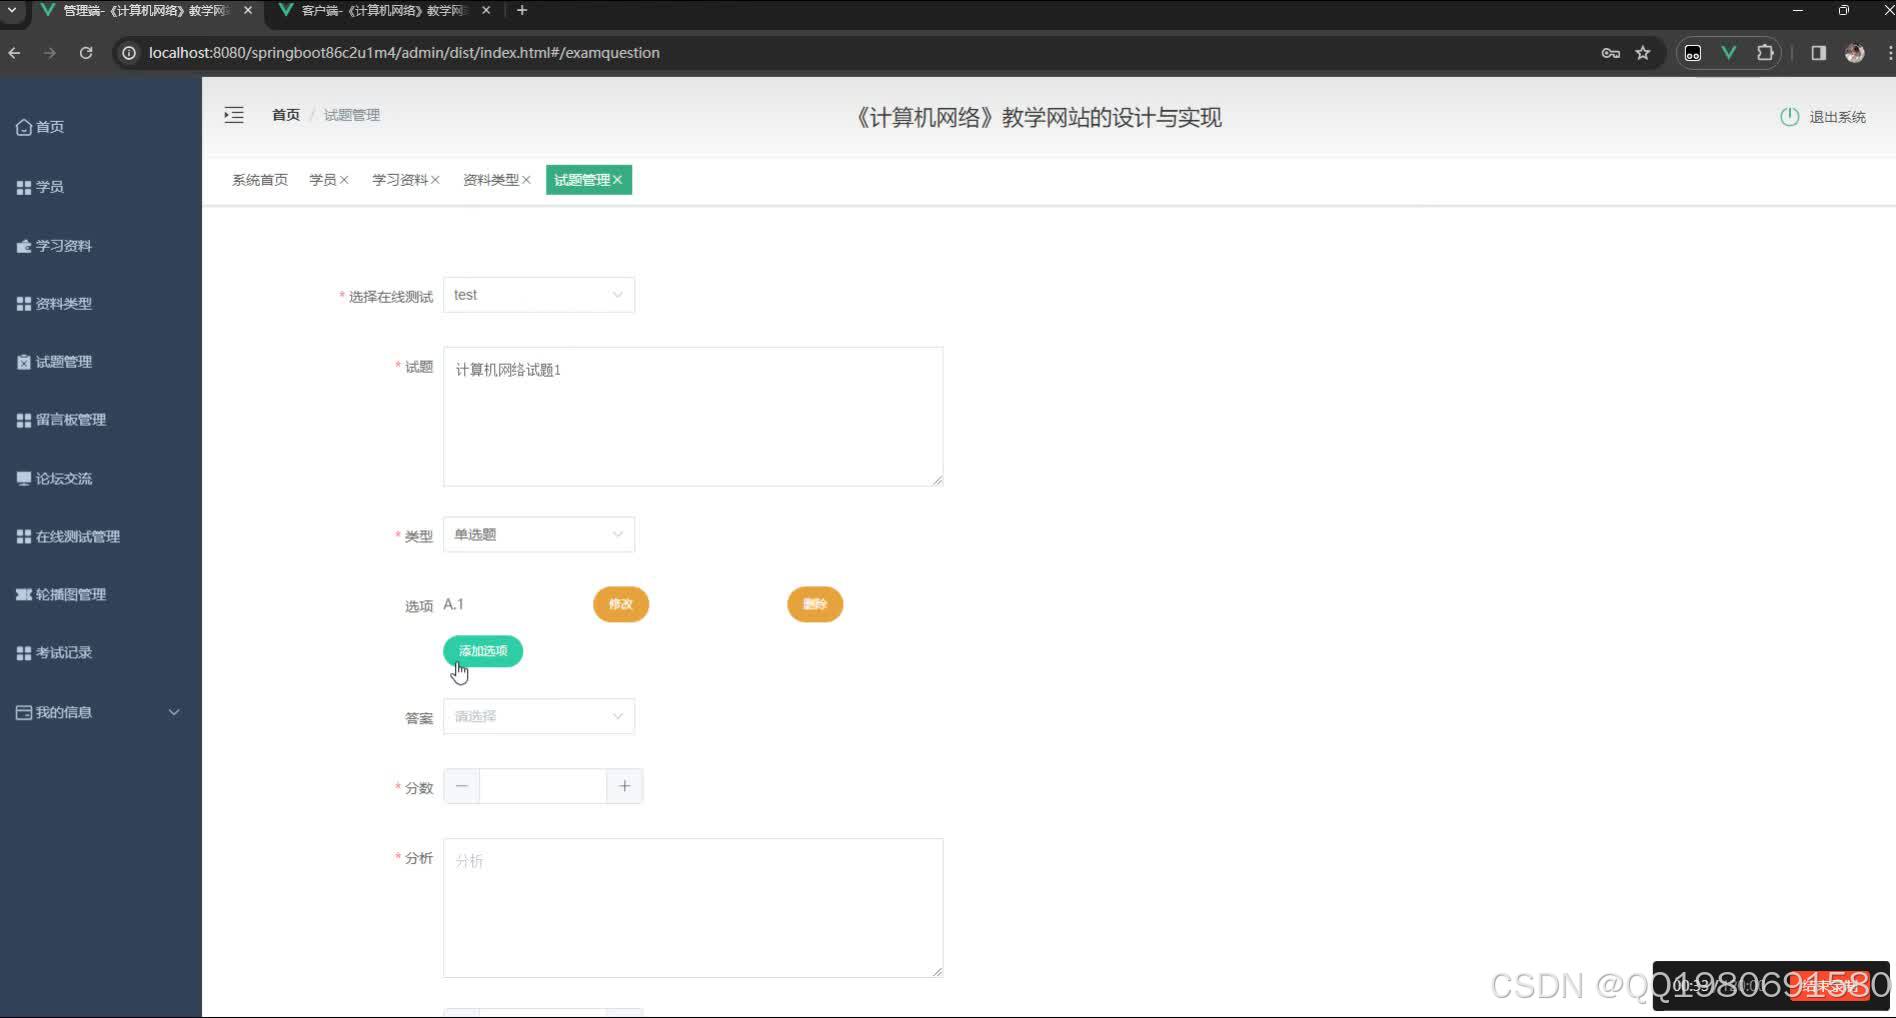Toggle the sidebar collapse hamburger icon
Viewport: 1896px width, 1018px height.
click(234, 115)
